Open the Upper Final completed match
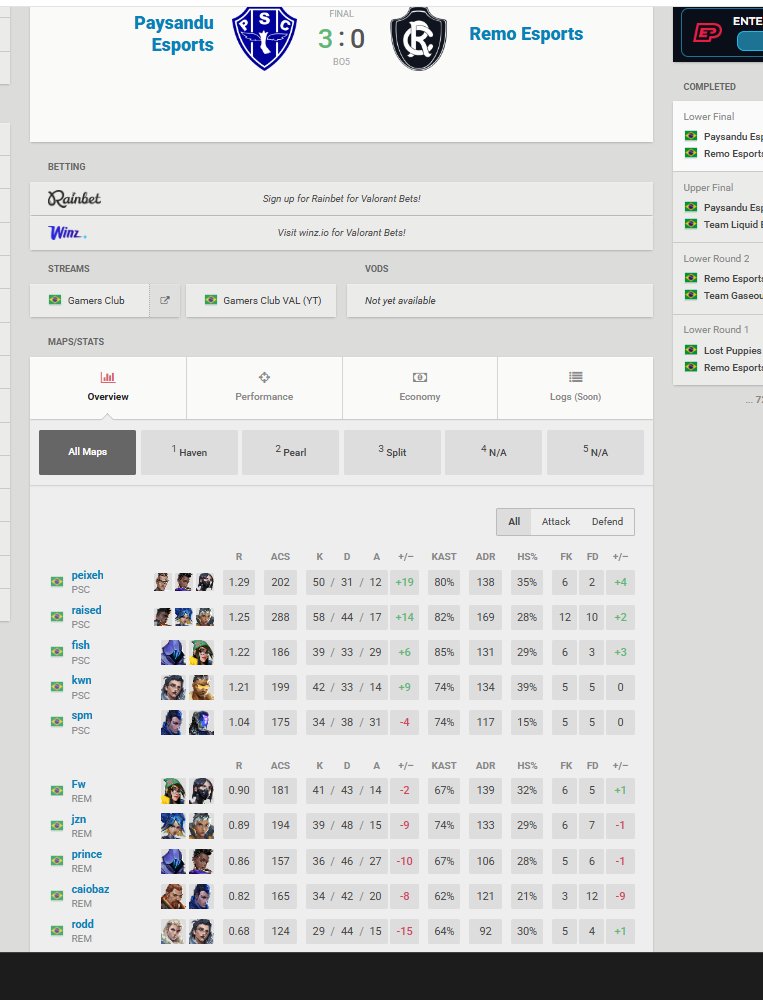This screenshot has height=1000, width=763. pos(718,206)
